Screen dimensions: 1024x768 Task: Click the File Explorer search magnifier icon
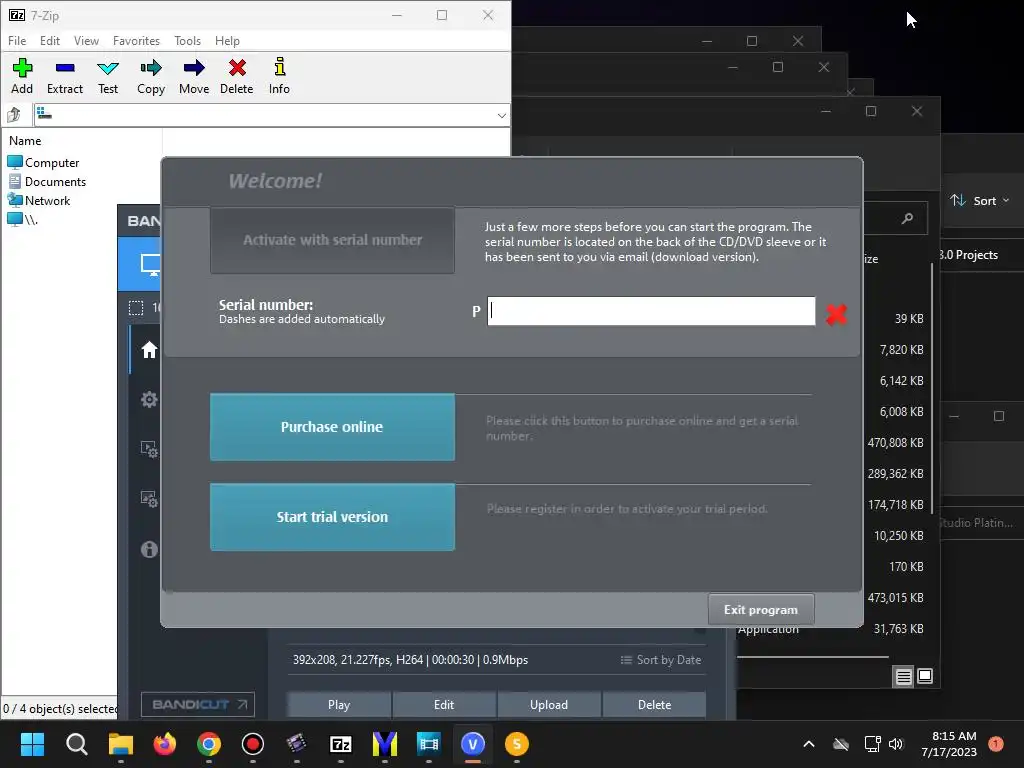(907, 219)
